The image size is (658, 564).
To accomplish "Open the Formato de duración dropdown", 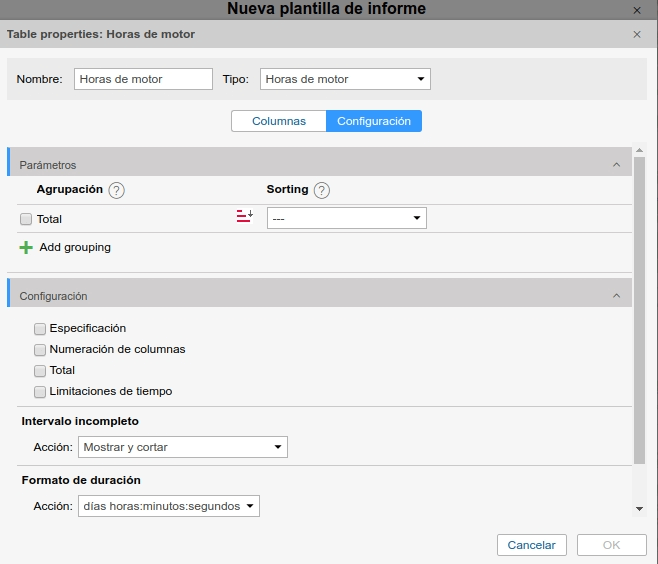I will coord(169,506).
